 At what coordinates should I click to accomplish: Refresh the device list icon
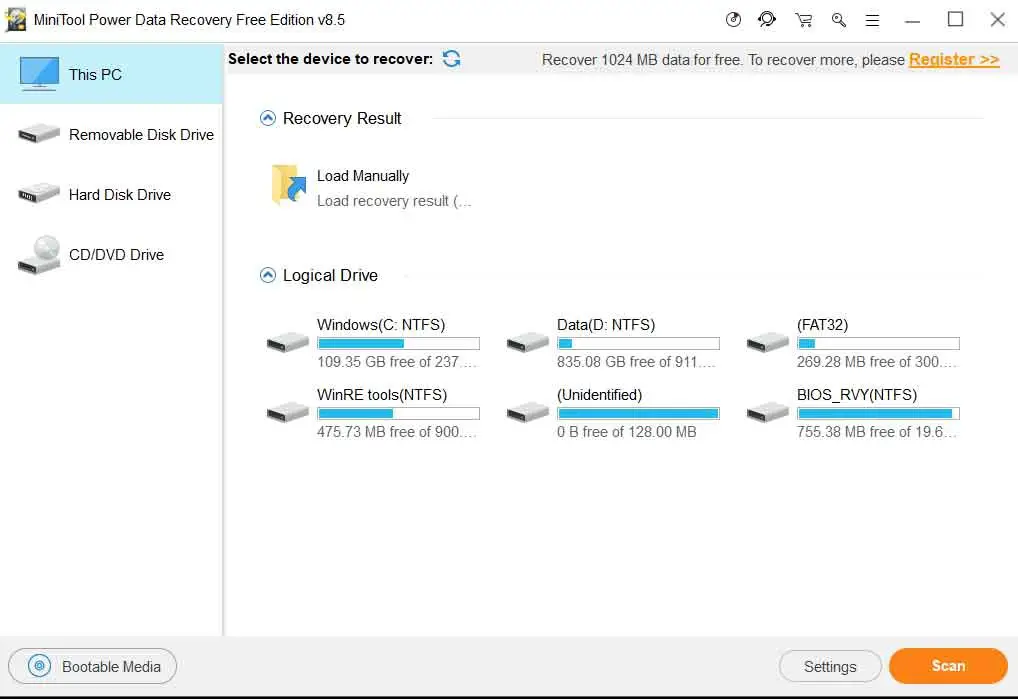[x=451, y=59]
